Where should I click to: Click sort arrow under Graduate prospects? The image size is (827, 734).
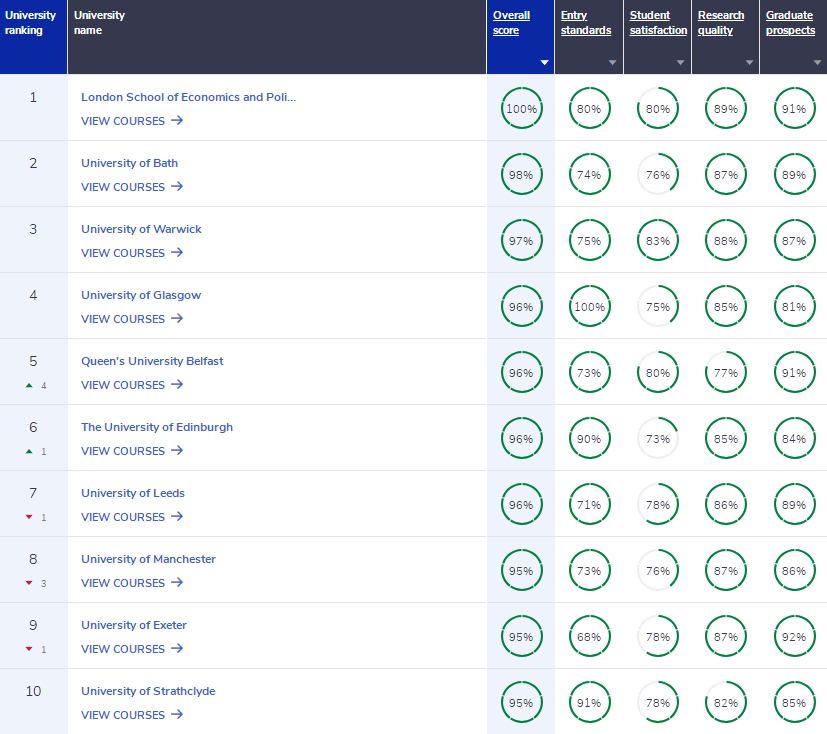pos(817,63)
